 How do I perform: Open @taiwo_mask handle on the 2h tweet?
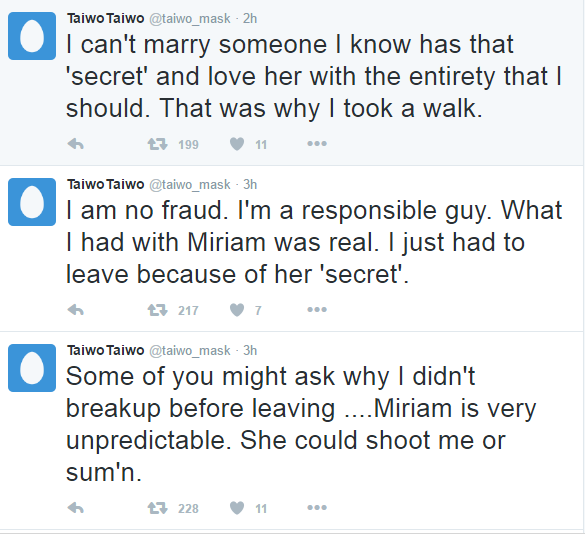coord(190,19)
